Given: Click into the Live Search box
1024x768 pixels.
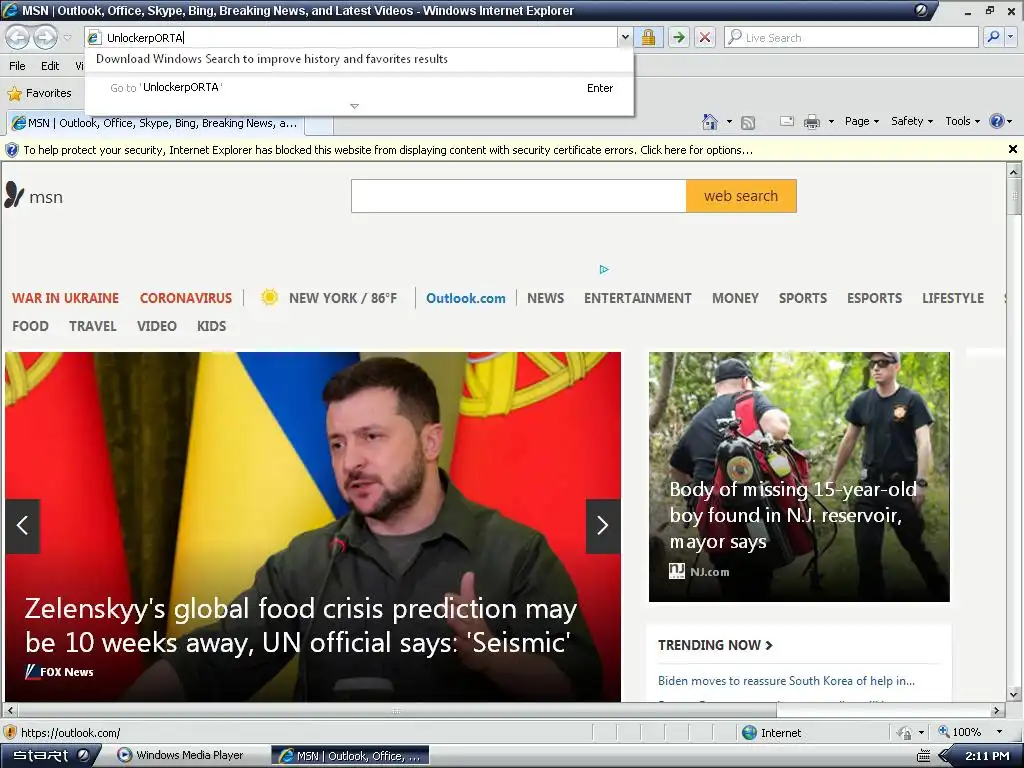Looking at the screenshot, I should 852,37.
